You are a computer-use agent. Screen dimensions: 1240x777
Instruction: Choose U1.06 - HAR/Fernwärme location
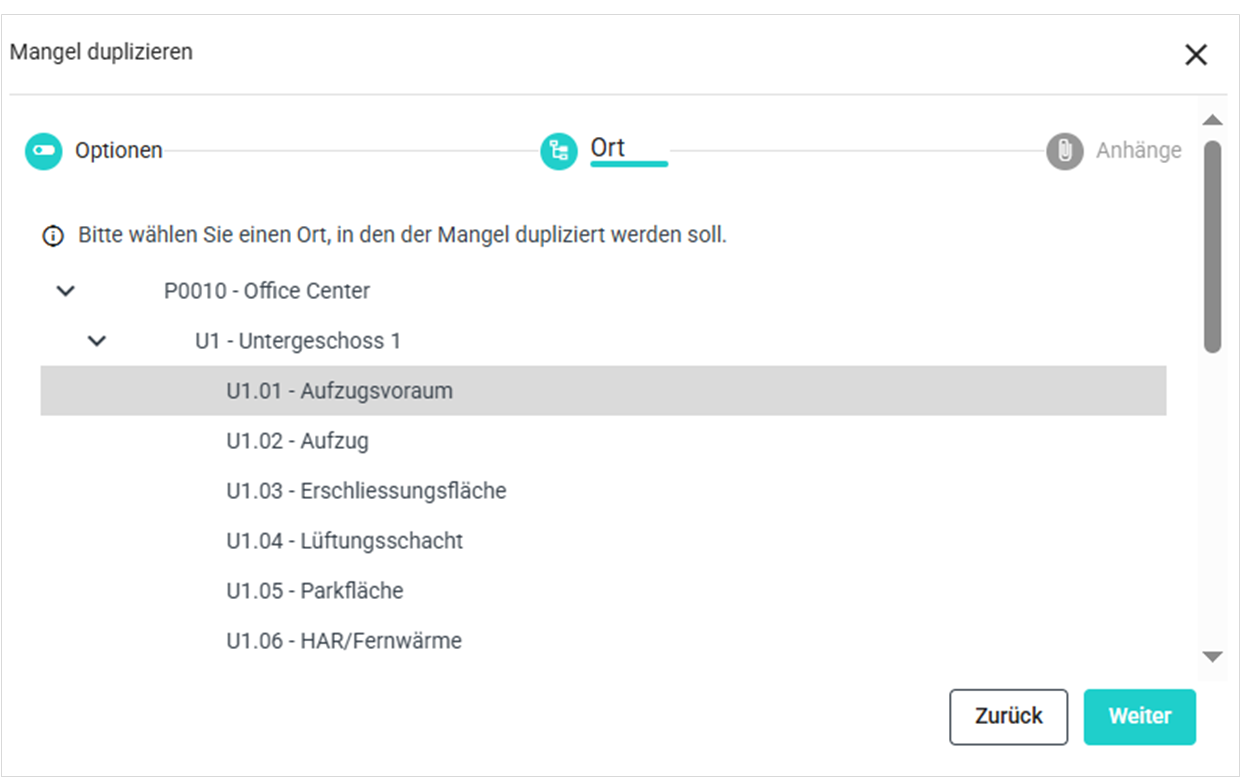(344, 641)
